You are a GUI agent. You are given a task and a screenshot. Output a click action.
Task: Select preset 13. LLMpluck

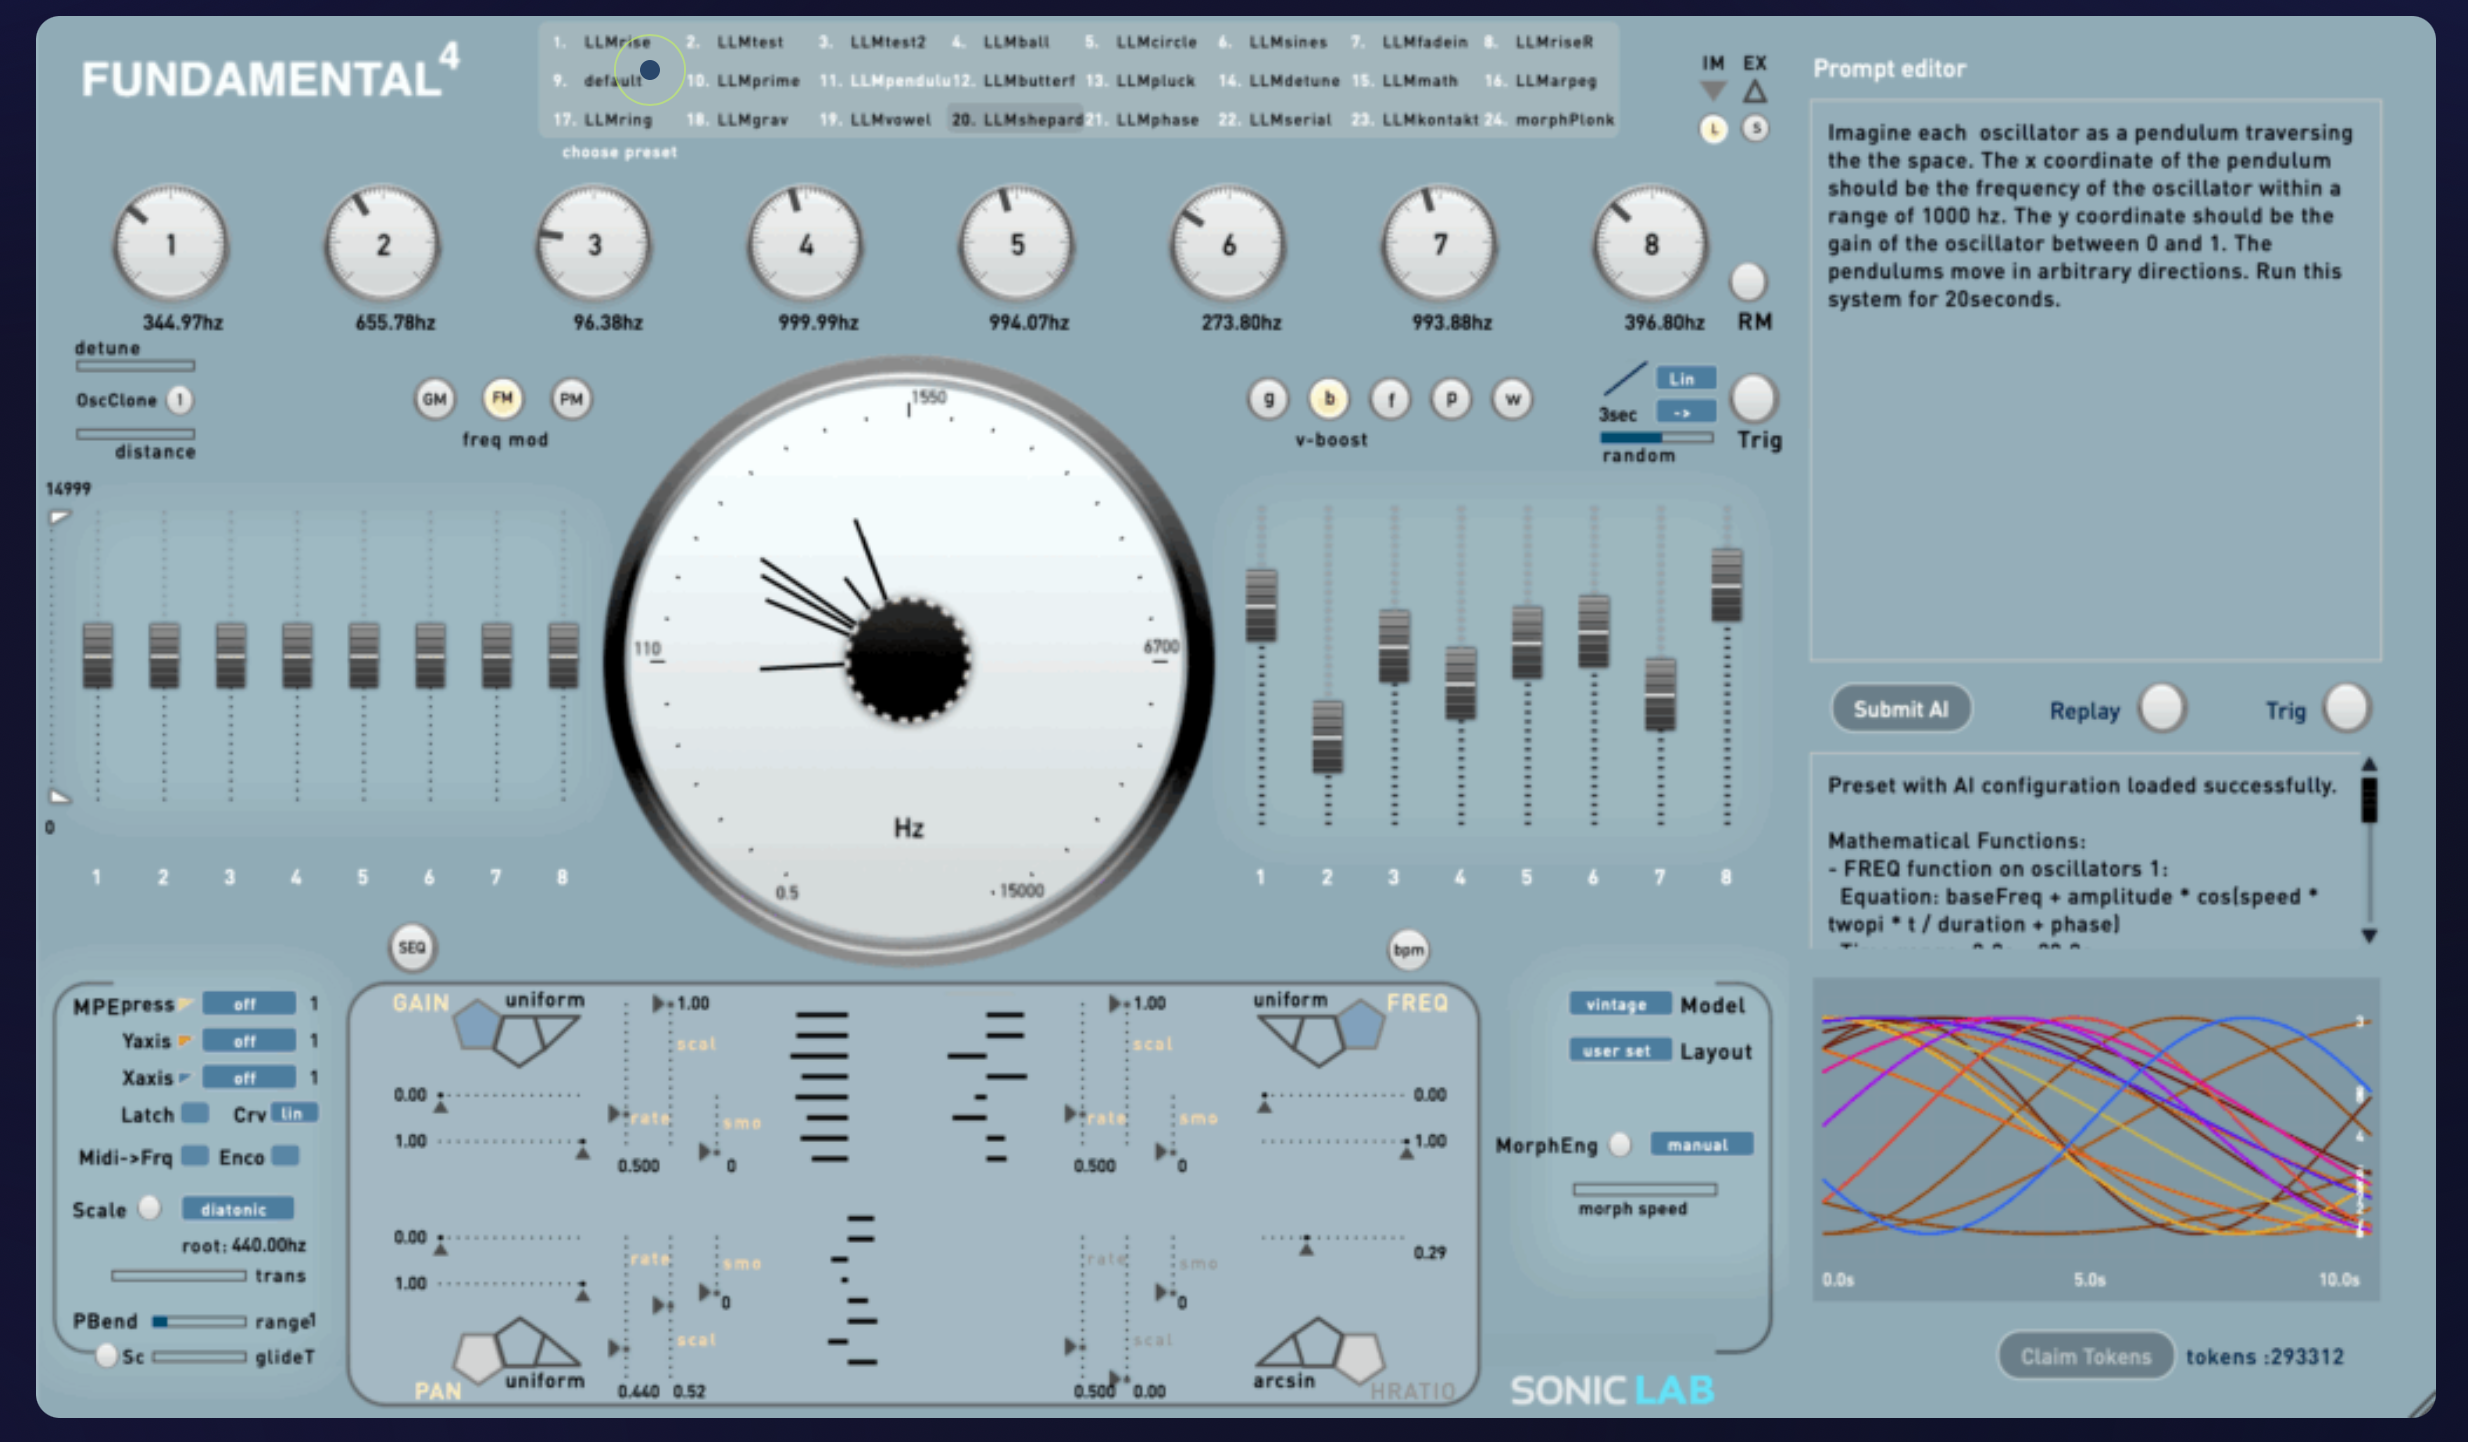(x=1141, y=81)
